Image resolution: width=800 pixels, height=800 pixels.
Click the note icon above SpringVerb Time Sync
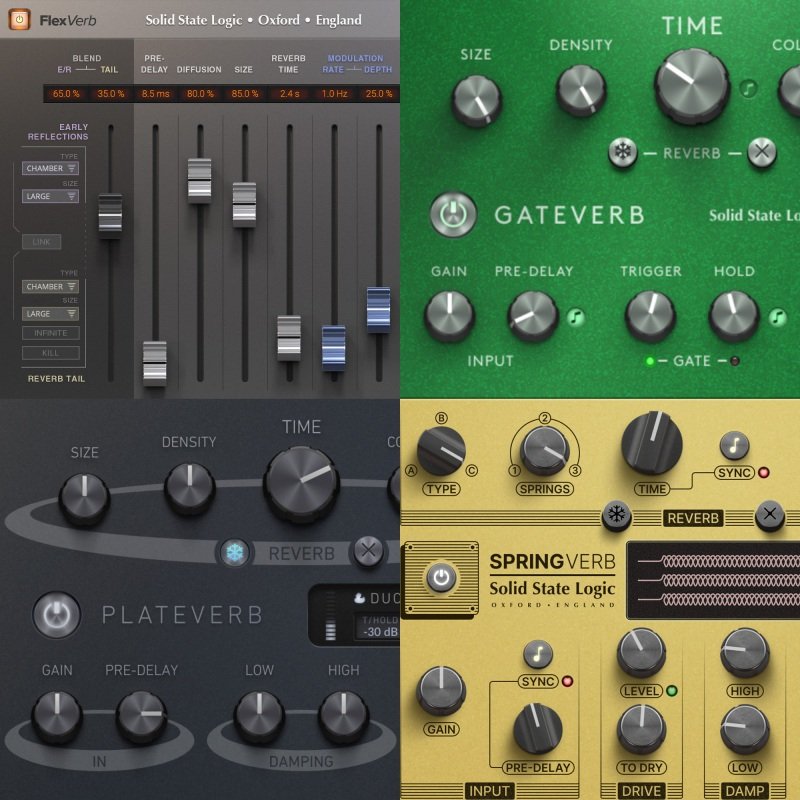click(734, 445)
